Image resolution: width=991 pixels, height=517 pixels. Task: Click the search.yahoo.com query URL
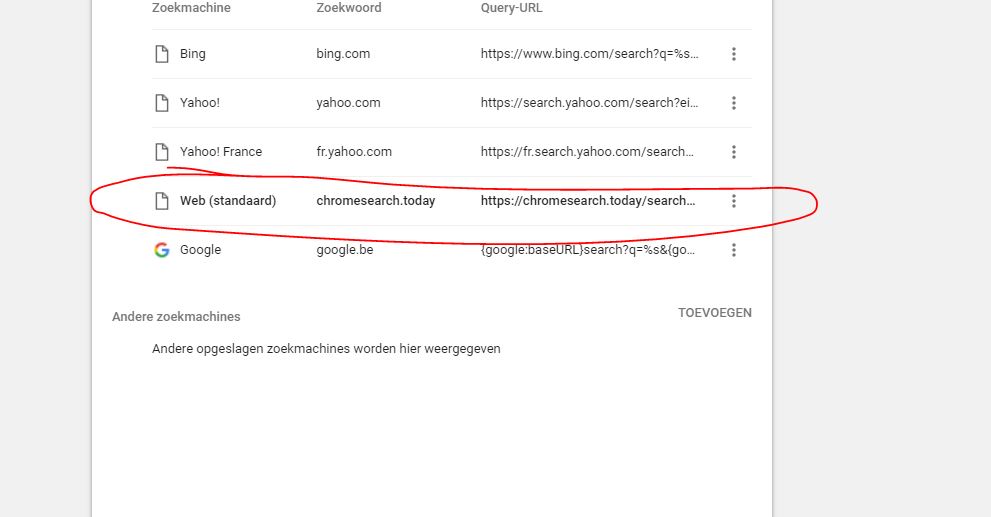590,103
